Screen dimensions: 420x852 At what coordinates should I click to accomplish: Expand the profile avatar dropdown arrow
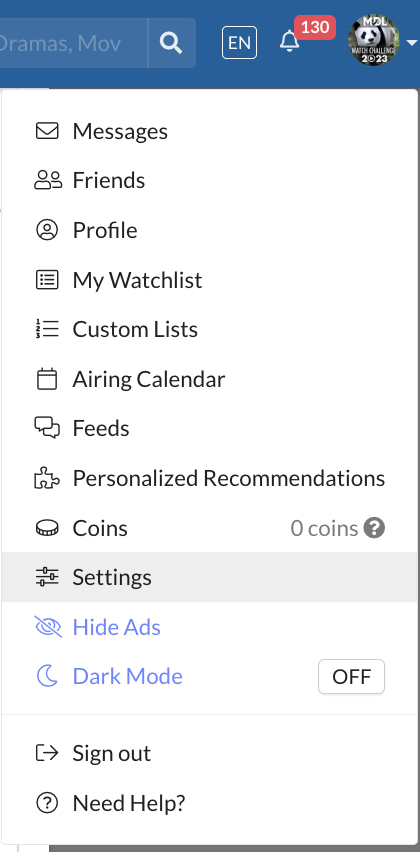click(412, 42)
